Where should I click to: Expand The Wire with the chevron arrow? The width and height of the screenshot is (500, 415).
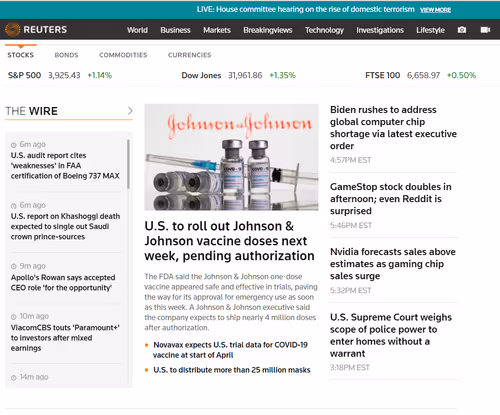coord(130,111)
